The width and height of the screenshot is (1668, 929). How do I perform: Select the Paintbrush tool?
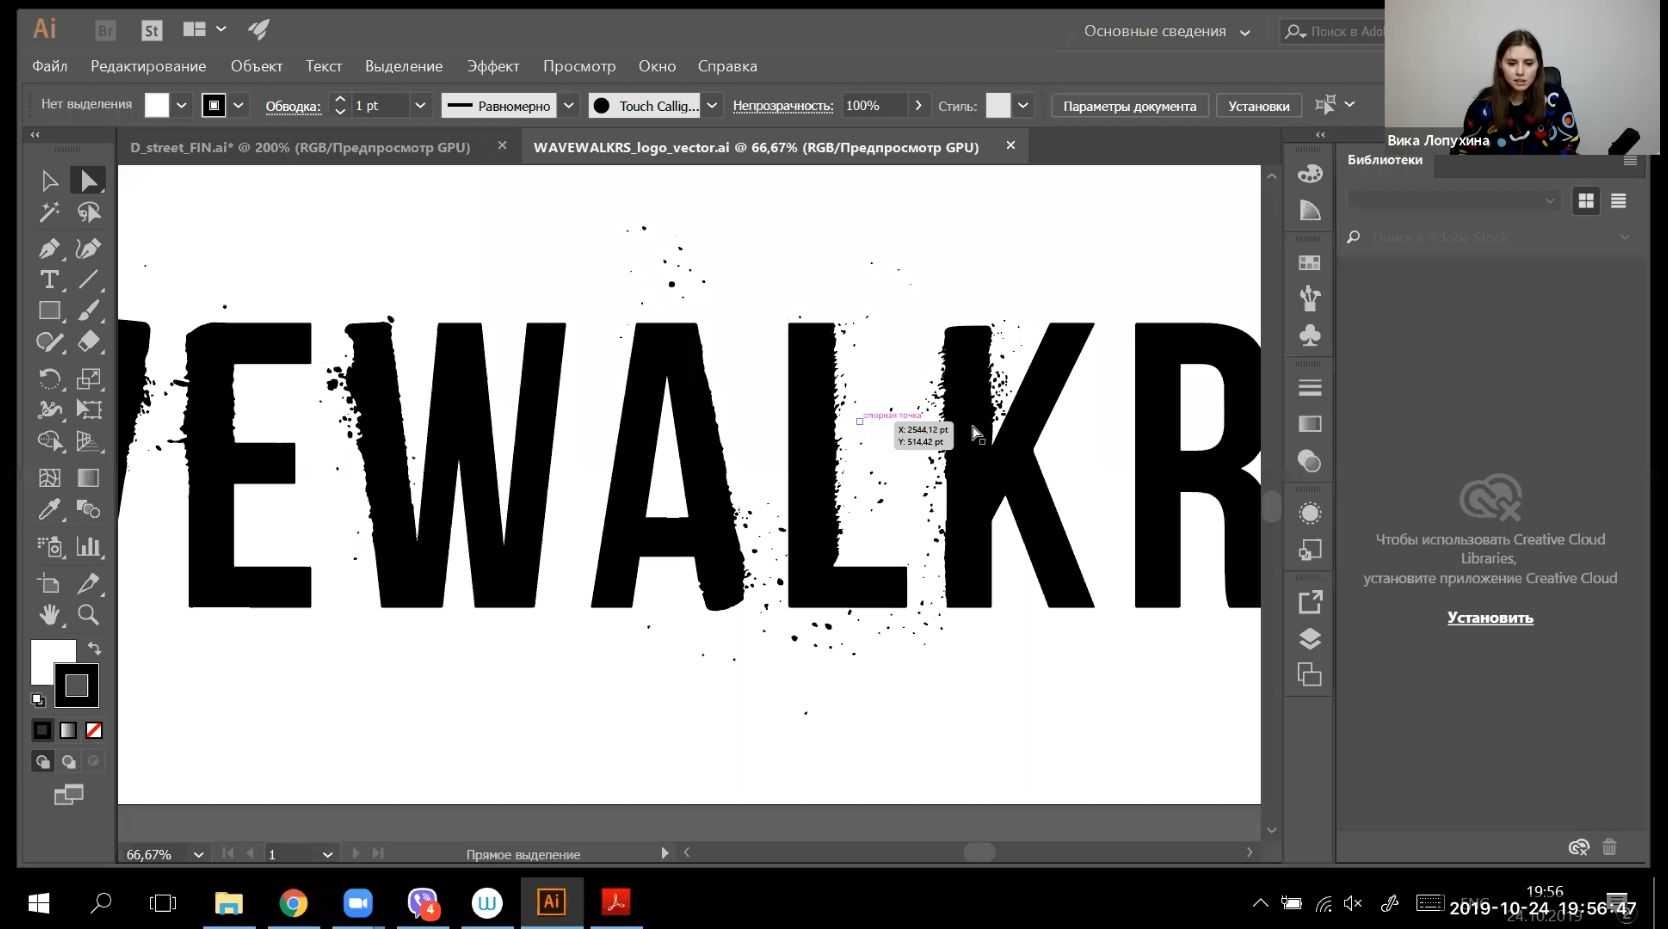tap(88, 311)
